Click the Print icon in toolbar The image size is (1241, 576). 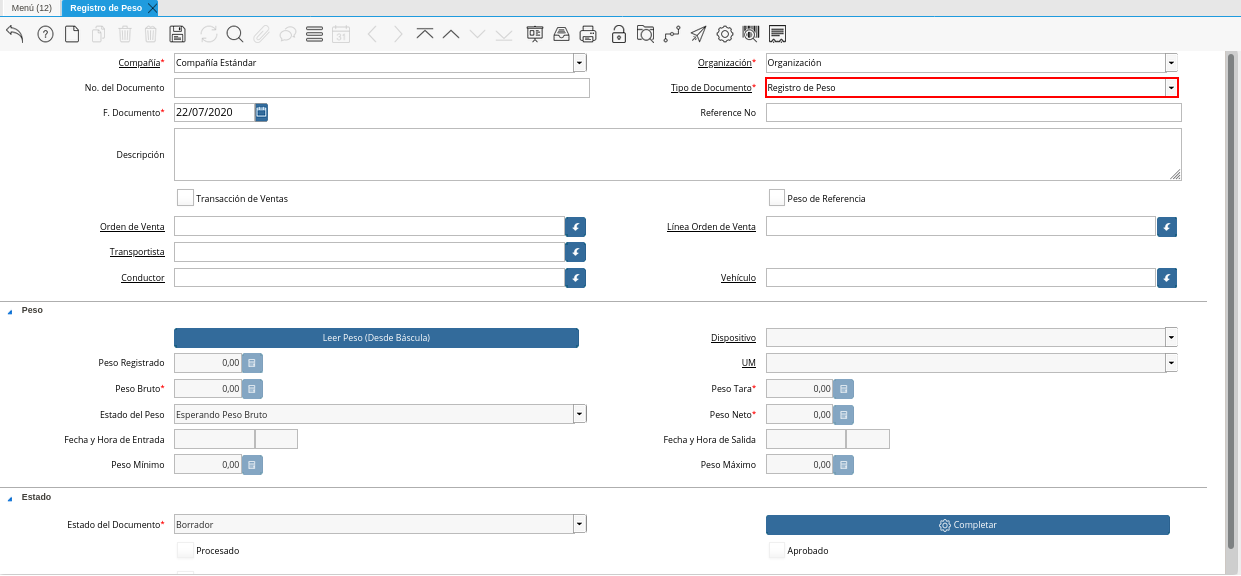coord(588,34)
